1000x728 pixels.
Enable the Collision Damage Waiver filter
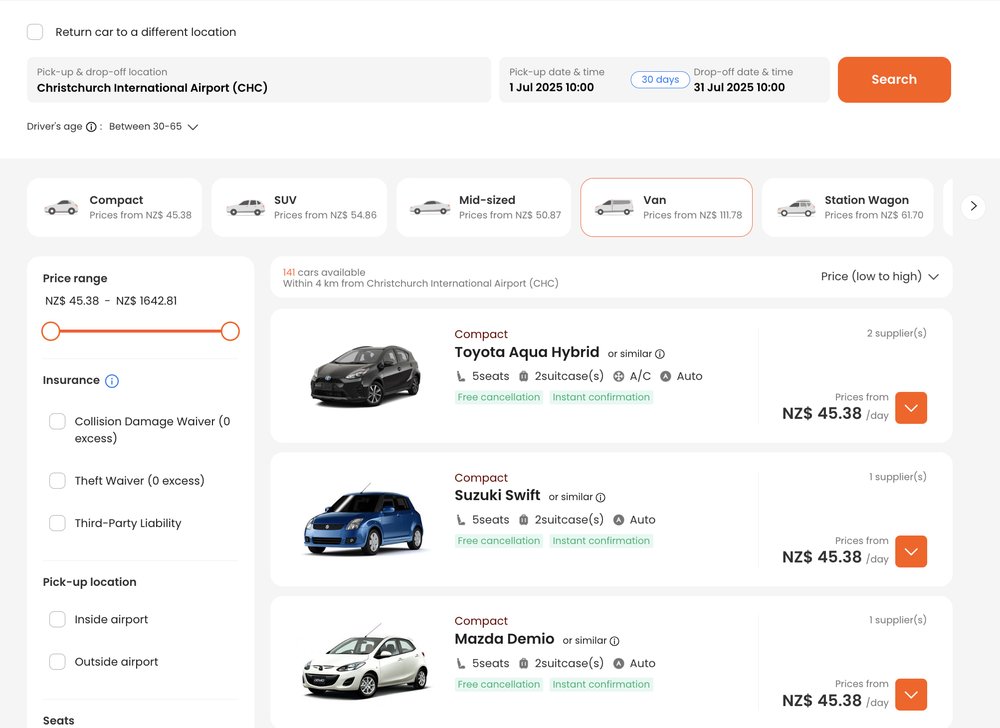tap(57, 421)
